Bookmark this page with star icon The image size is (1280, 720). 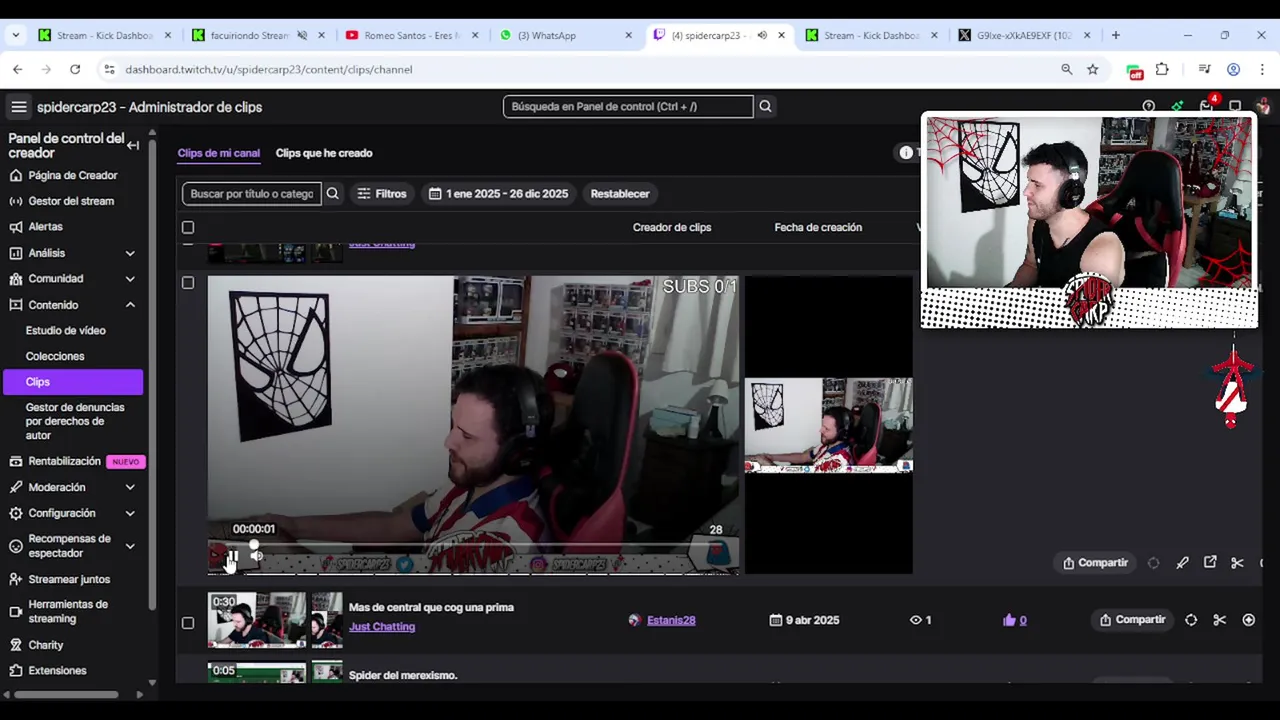tap(1093, 69)
